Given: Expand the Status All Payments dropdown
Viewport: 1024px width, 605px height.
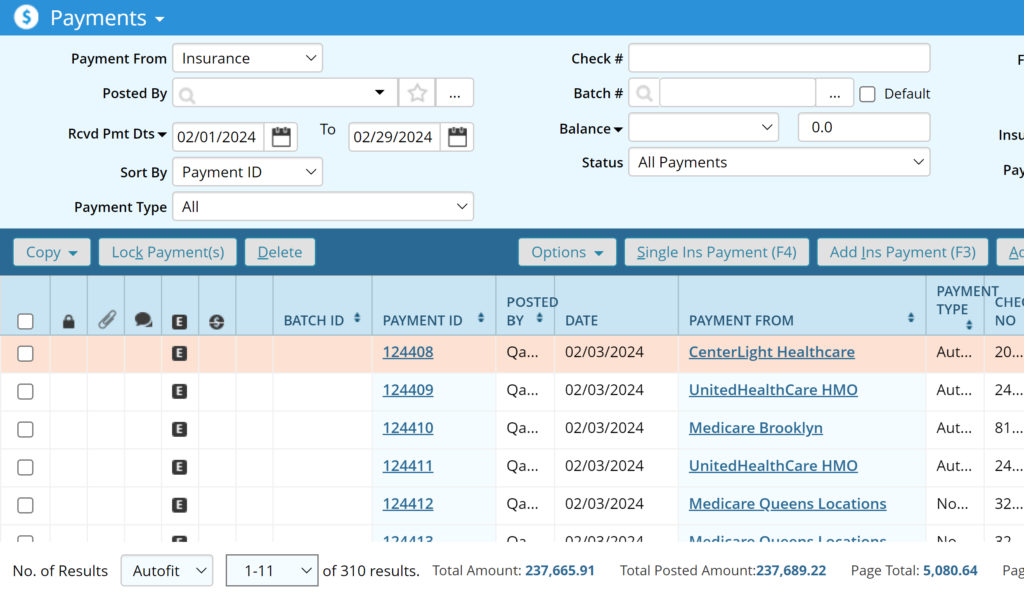Looking at the screenshot, I should point(778,162).
